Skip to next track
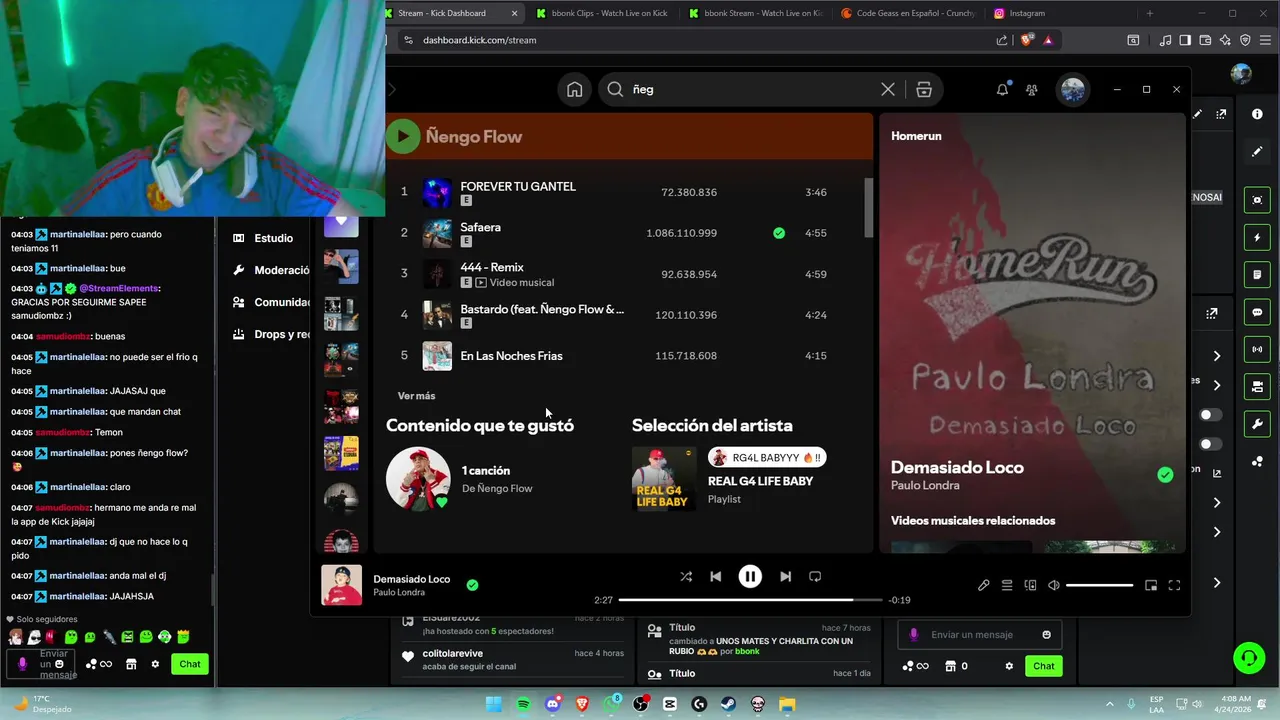 coord(785,576)
